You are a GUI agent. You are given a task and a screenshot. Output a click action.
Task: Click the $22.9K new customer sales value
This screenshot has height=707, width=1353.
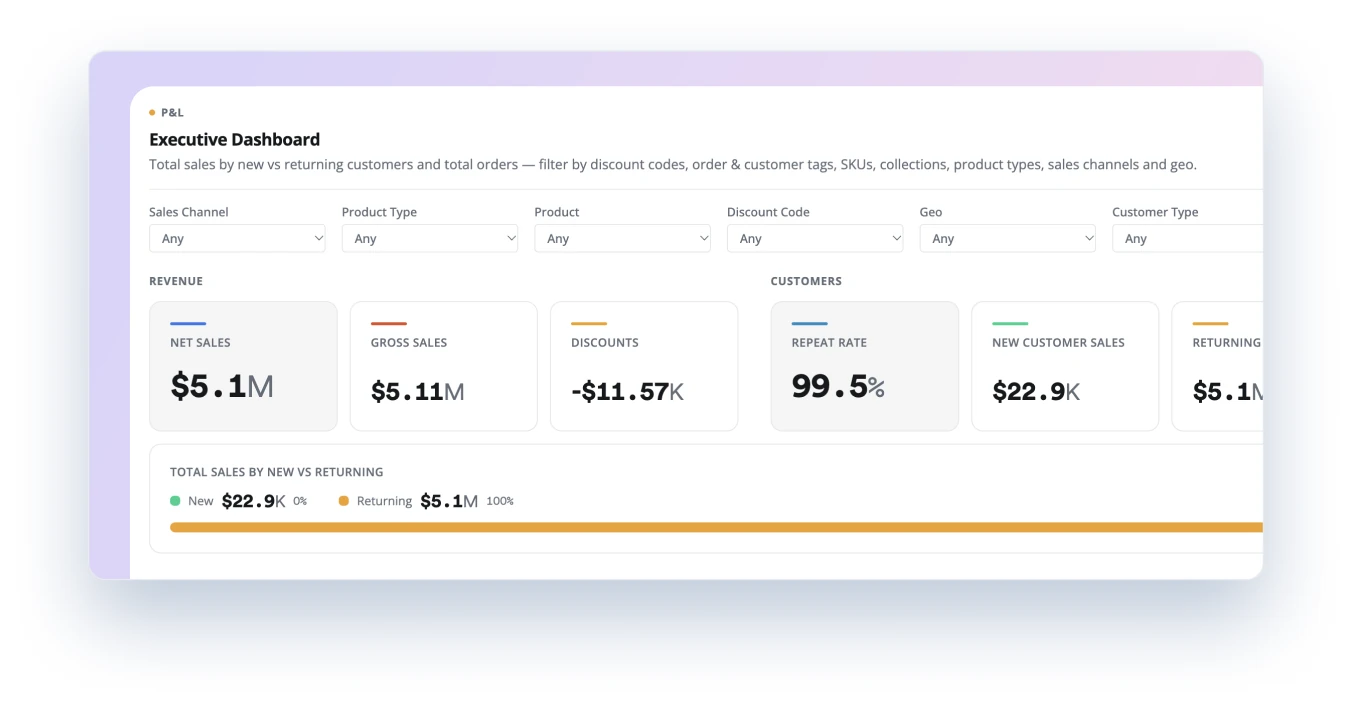pos(1036,391)
